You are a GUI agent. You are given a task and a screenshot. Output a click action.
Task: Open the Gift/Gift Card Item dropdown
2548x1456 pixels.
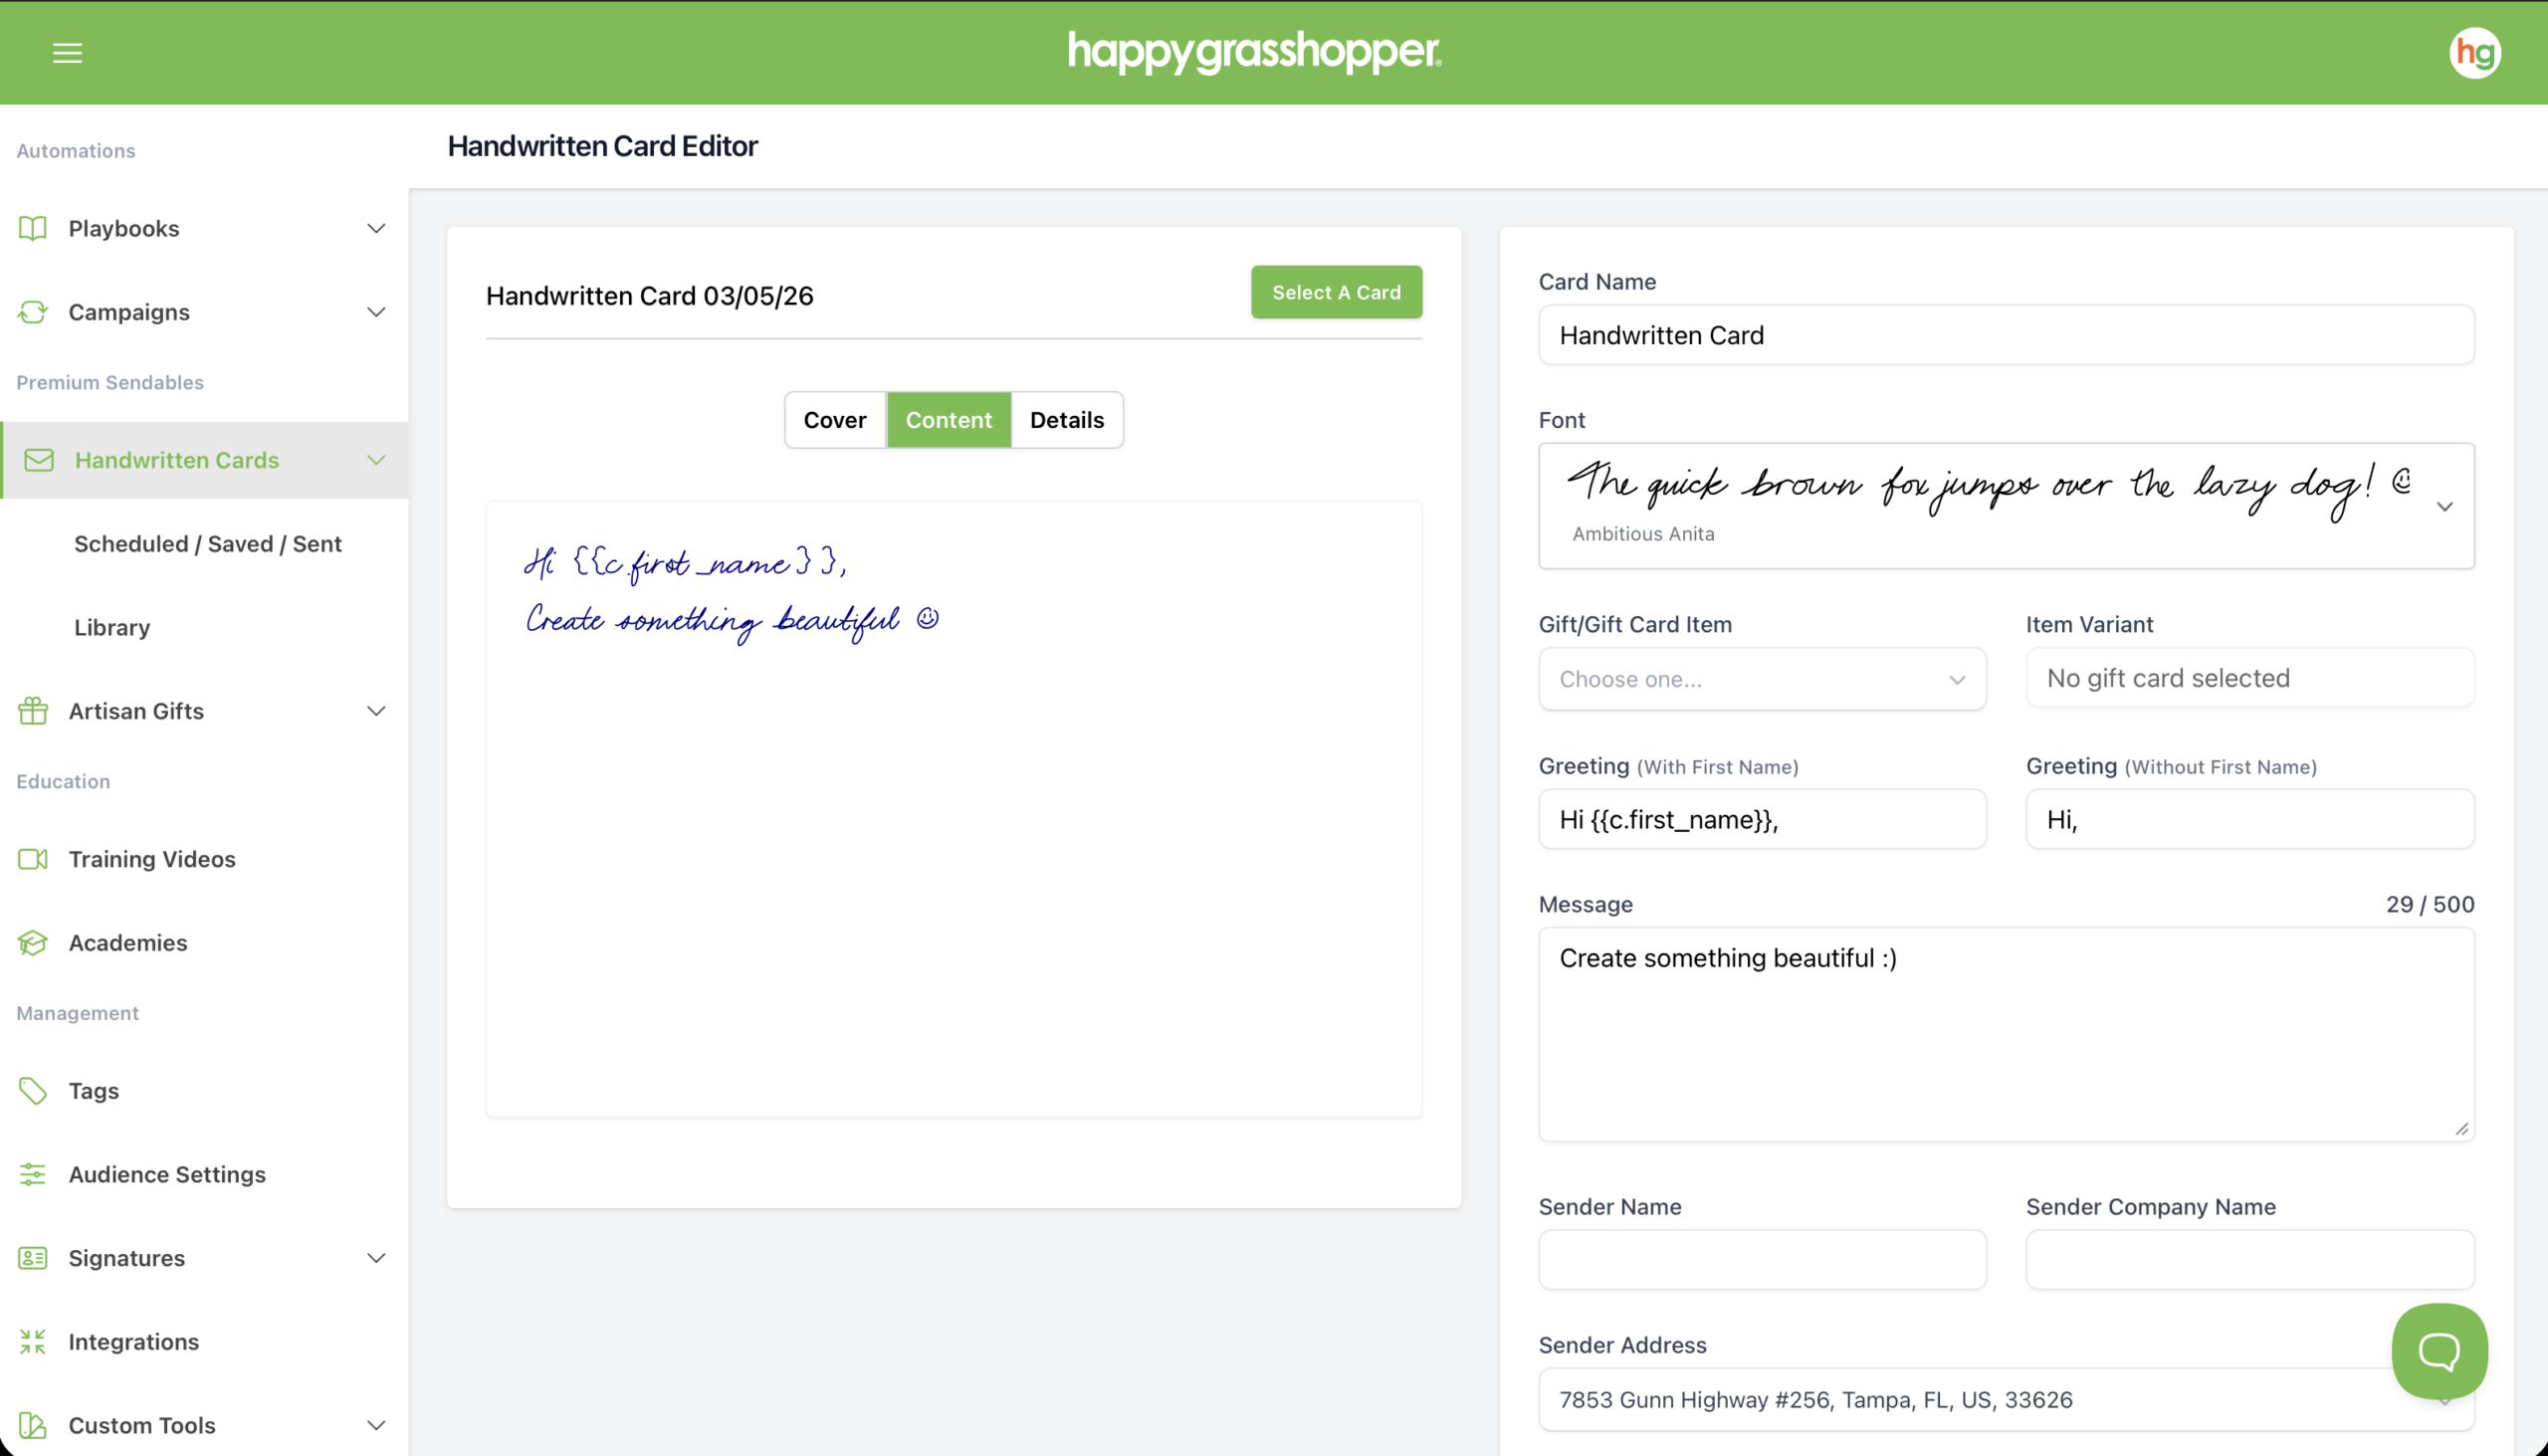point(1761,679)
